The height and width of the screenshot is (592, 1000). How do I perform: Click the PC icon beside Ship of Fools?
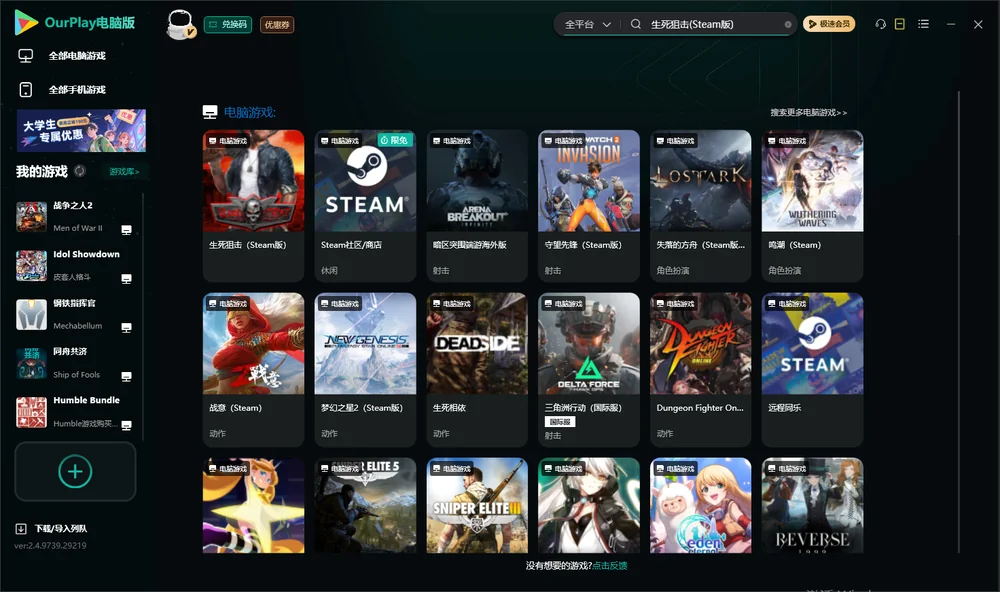(126, 376)
